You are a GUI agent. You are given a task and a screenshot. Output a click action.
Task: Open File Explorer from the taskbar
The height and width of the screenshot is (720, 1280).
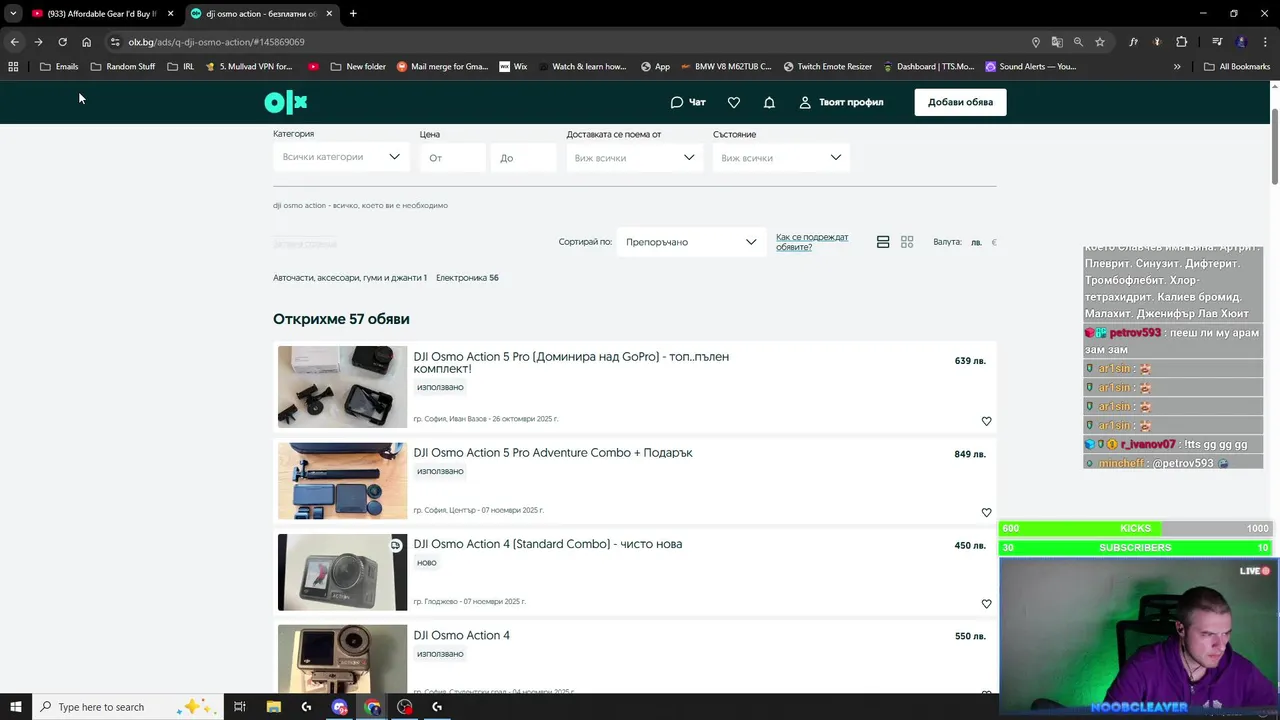pos(274,707)
